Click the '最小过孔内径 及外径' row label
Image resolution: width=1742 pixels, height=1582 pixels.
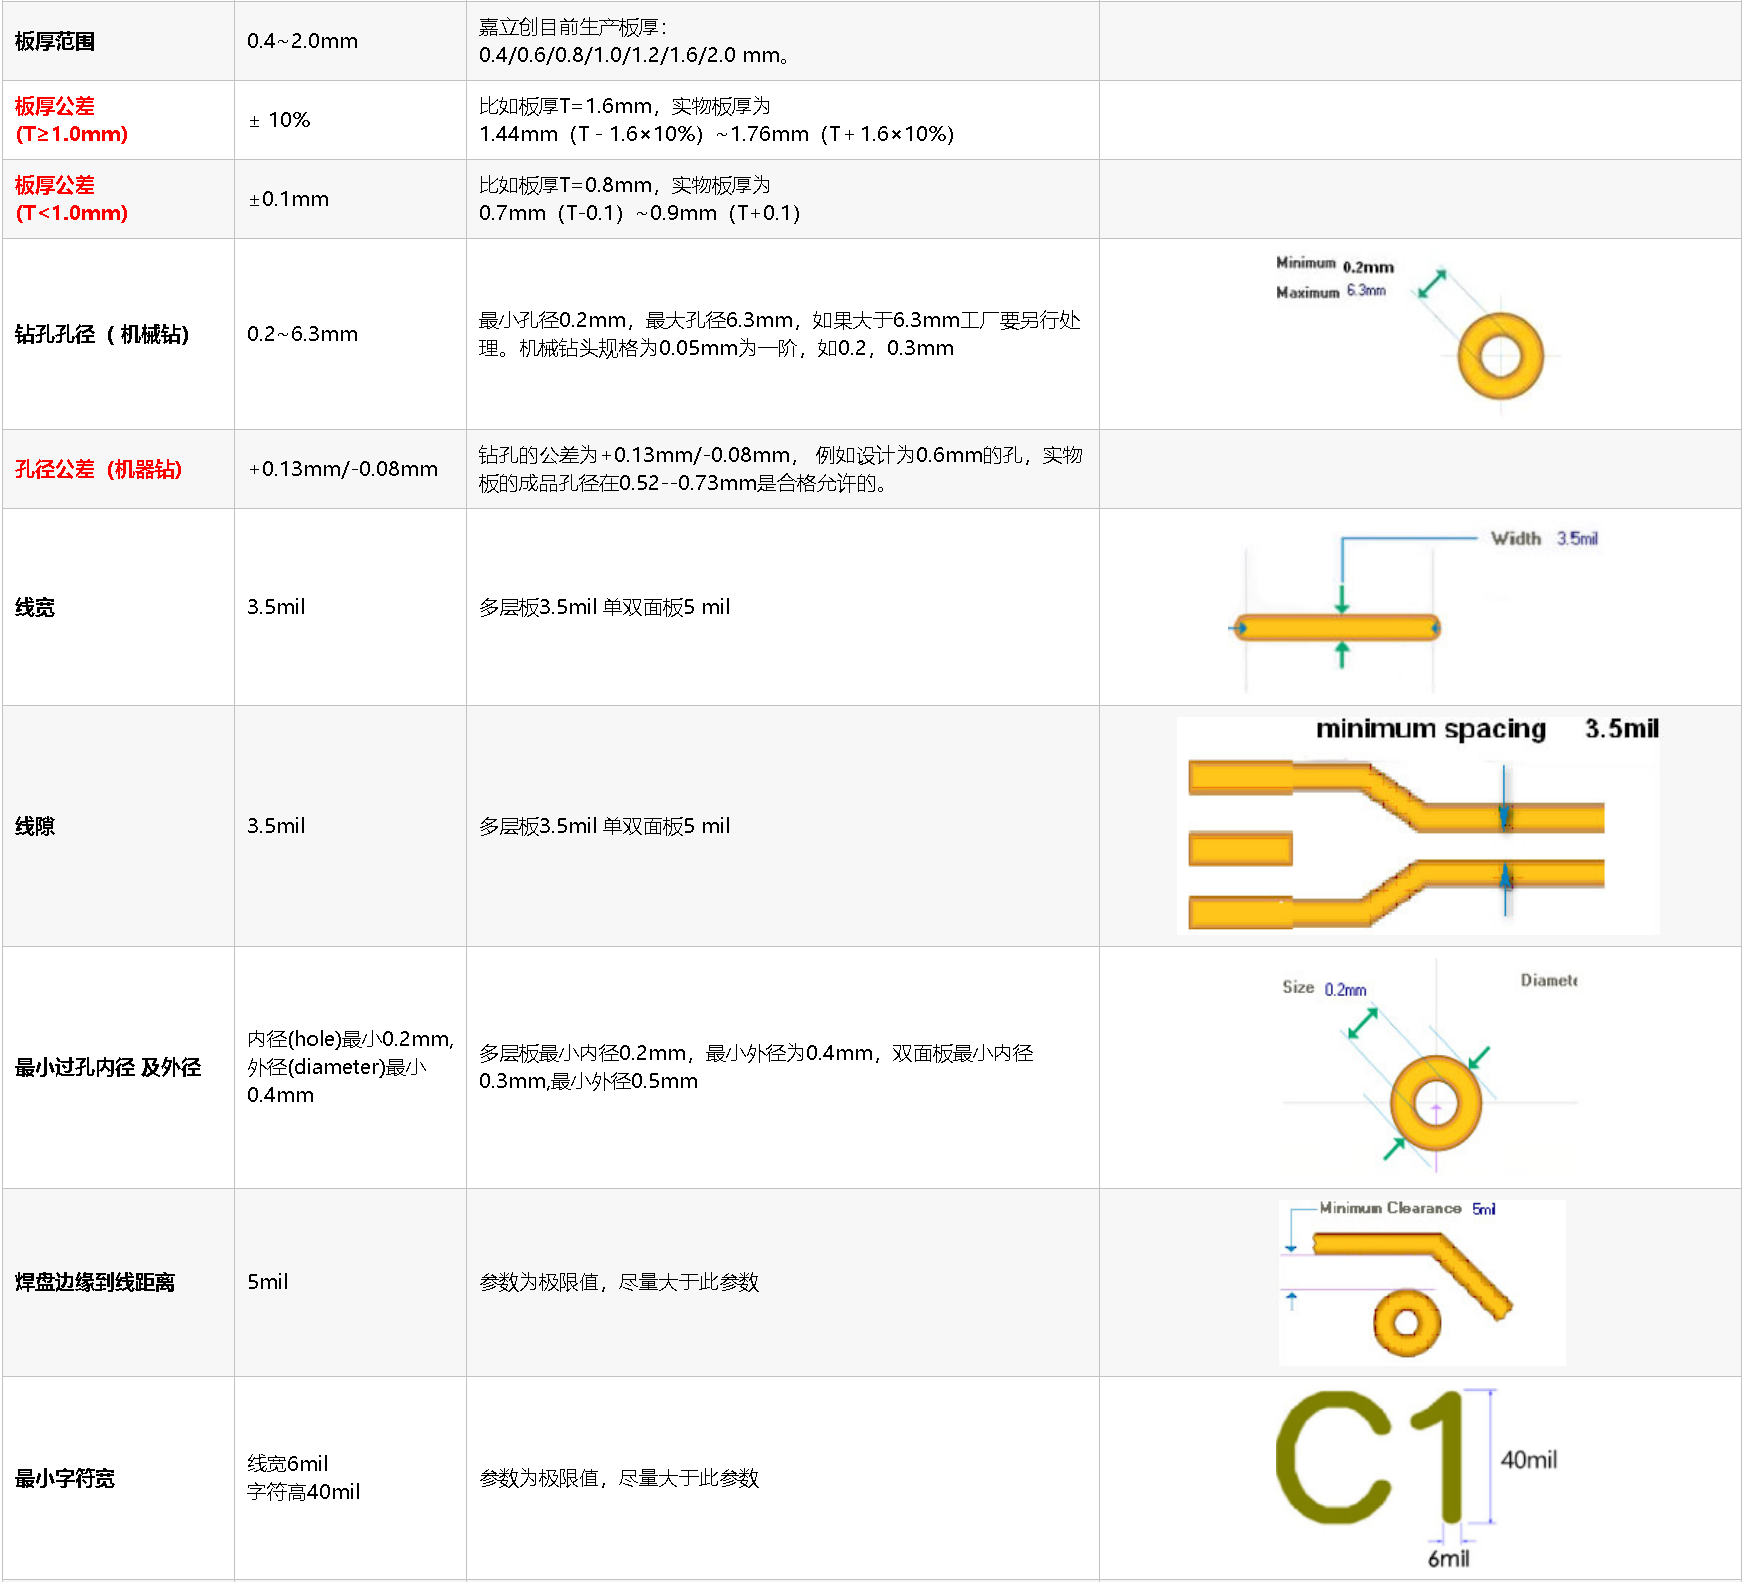[x=108, y=1067]
